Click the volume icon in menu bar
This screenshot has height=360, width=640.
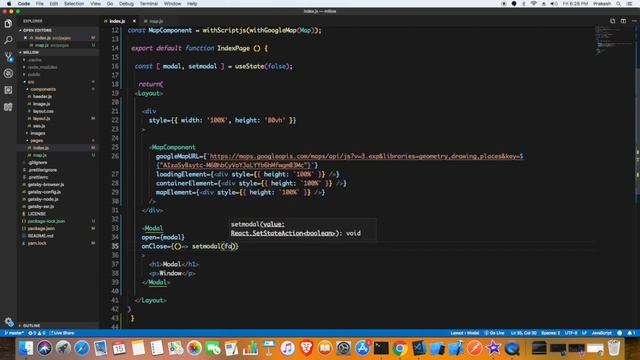click(x=554, y=4)
